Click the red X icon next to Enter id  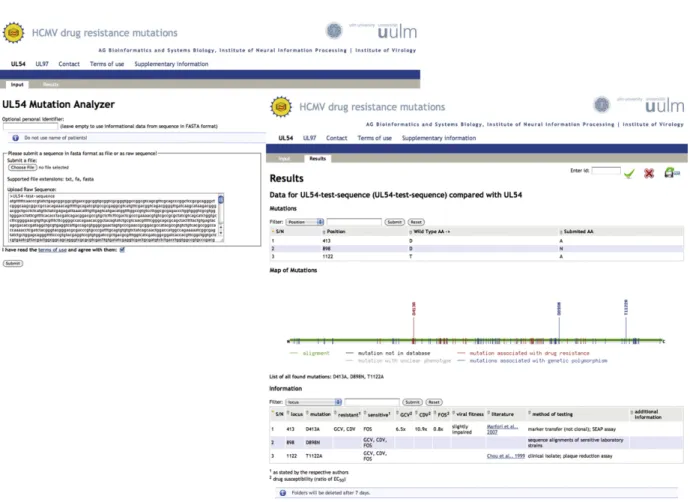click(x=649, y=173)
